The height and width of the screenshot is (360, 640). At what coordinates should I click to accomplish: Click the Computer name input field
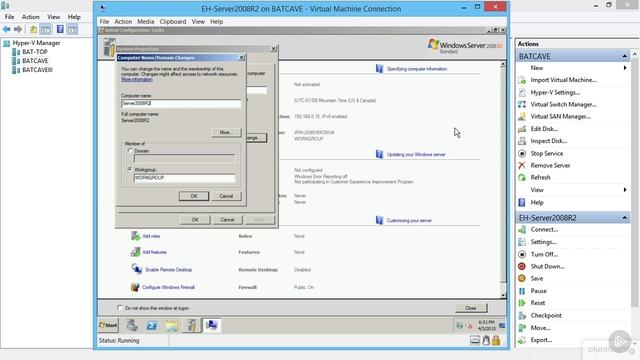181,104
